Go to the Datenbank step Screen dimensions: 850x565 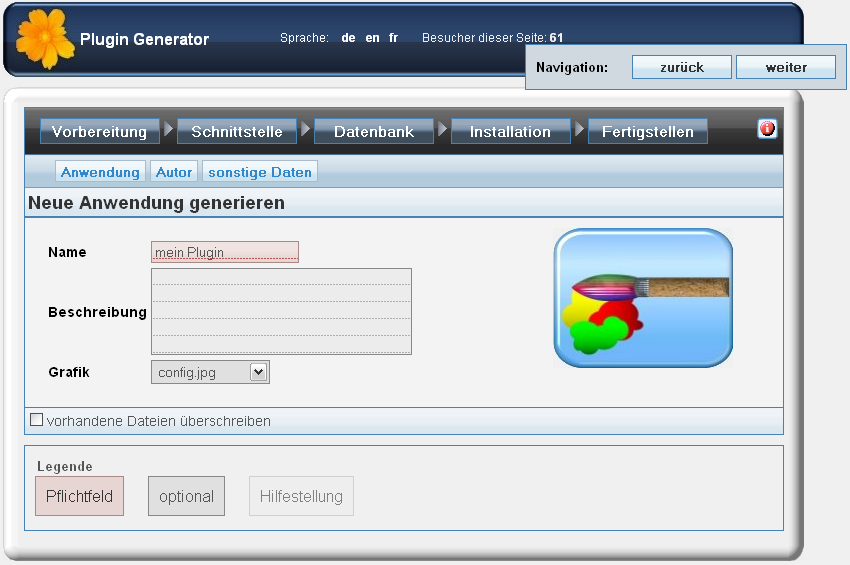(x=374, y=132)
